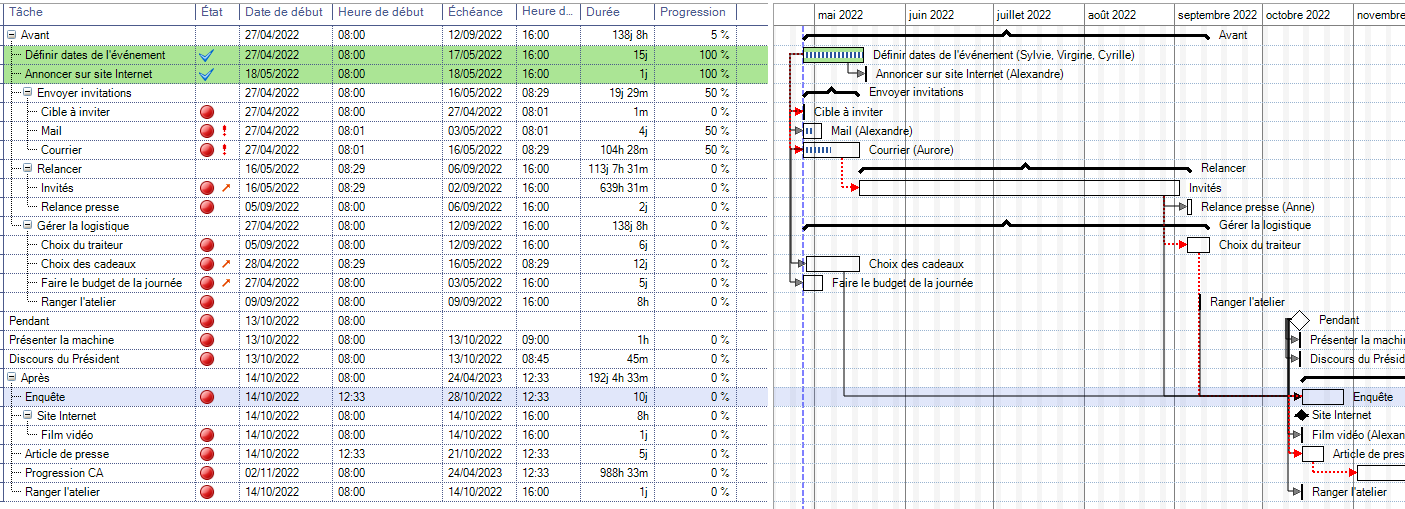This screenshot has width=1405, height=509.
Task: Click the blue checkmark for Annoncer sur site Internet
Action: (207, 74)
